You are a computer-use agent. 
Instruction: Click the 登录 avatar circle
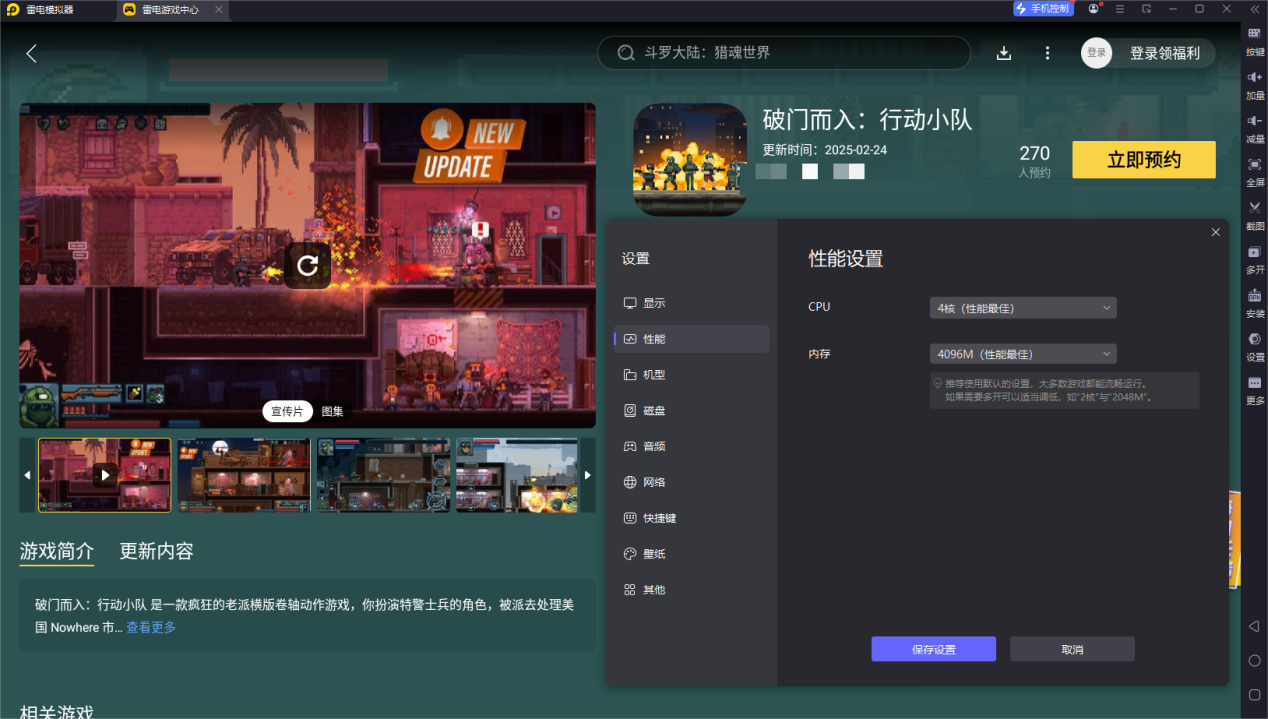1097,53
